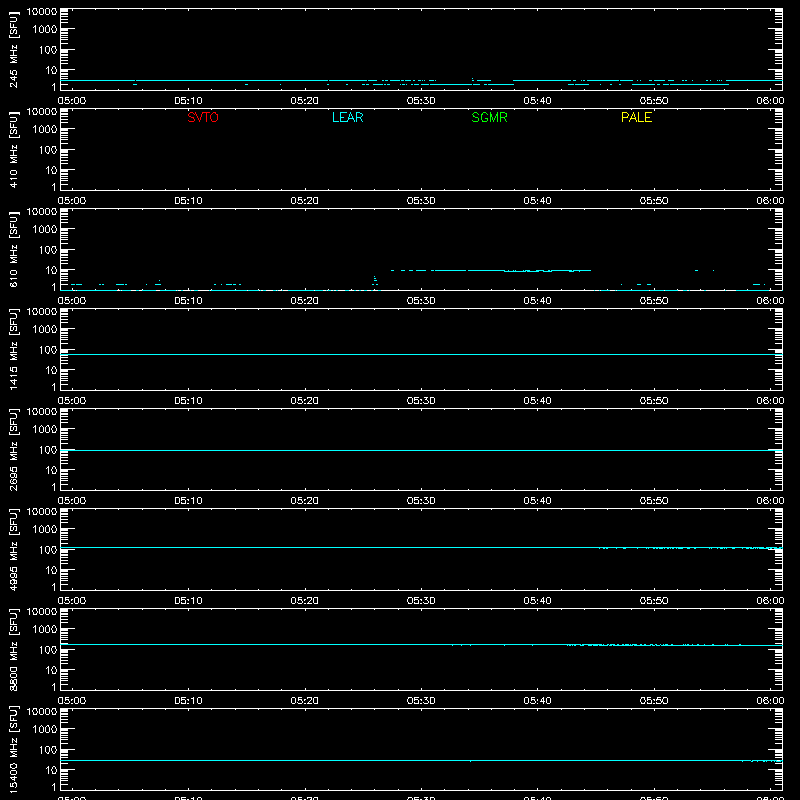The width and height of the screenshot is (800, 800).
Task: Click the flat cyan trace in 2695 MHz panel
Action: [x=421, y=450]
